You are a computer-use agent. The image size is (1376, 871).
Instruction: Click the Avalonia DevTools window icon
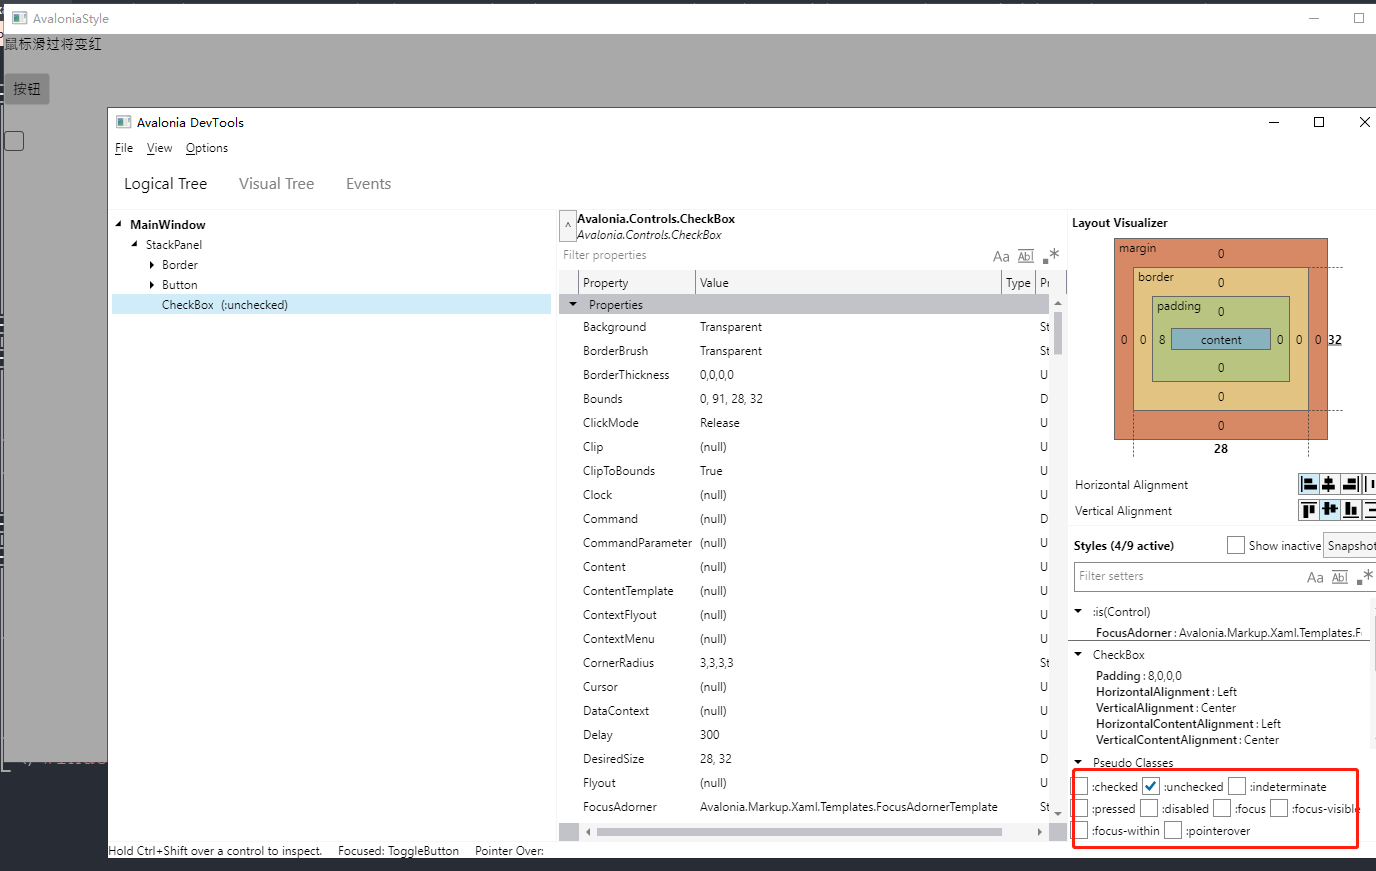click(x=124, y=122)
